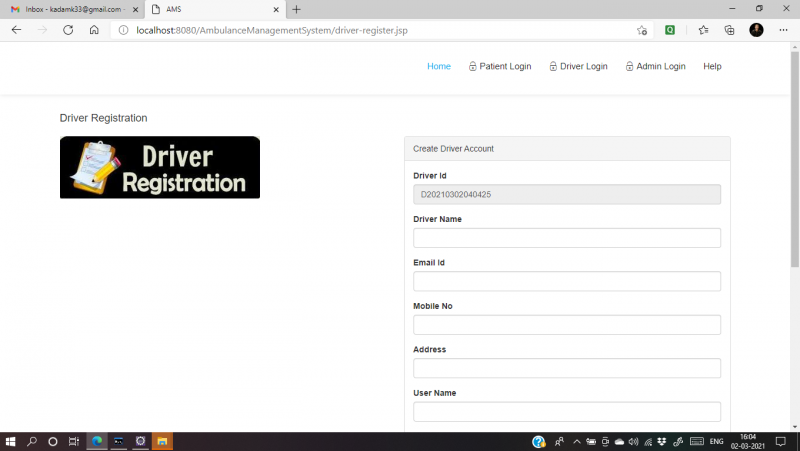Focus the Mobile No input

pyautogui.click(x=567, y=324)
